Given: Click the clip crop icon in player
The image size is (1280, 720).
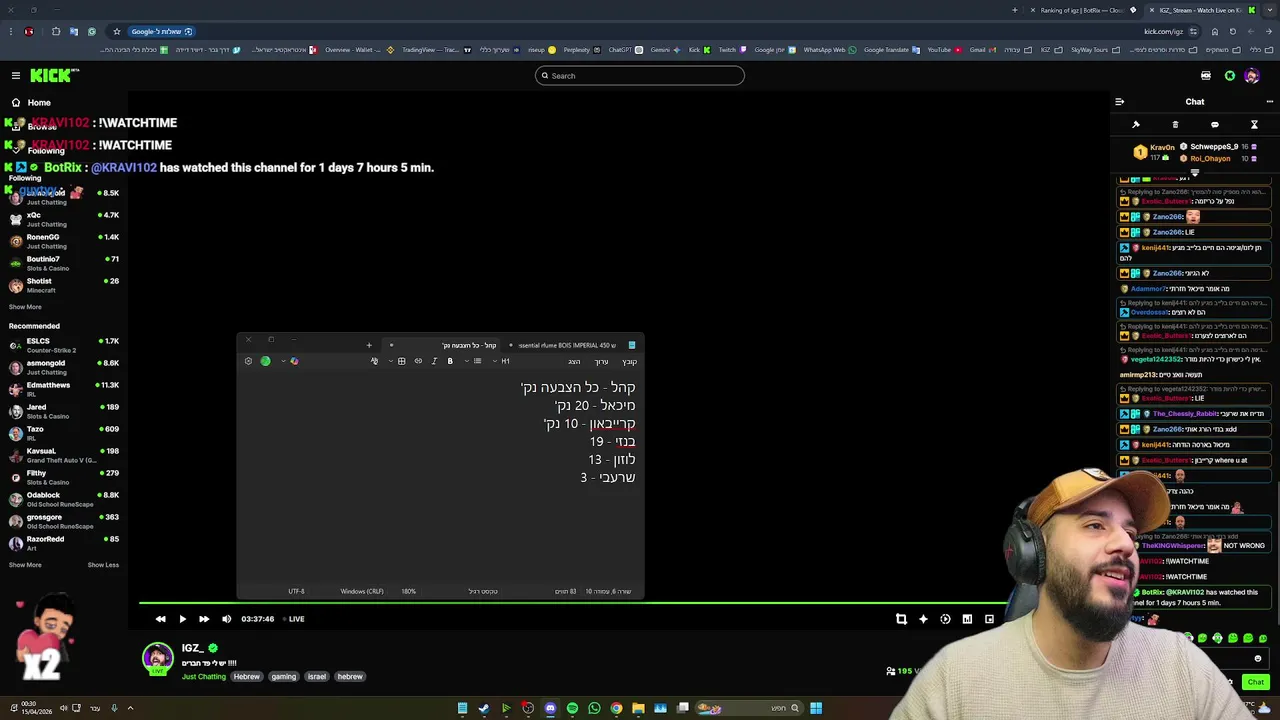Looking at the screenshot, I should (901, 619).
